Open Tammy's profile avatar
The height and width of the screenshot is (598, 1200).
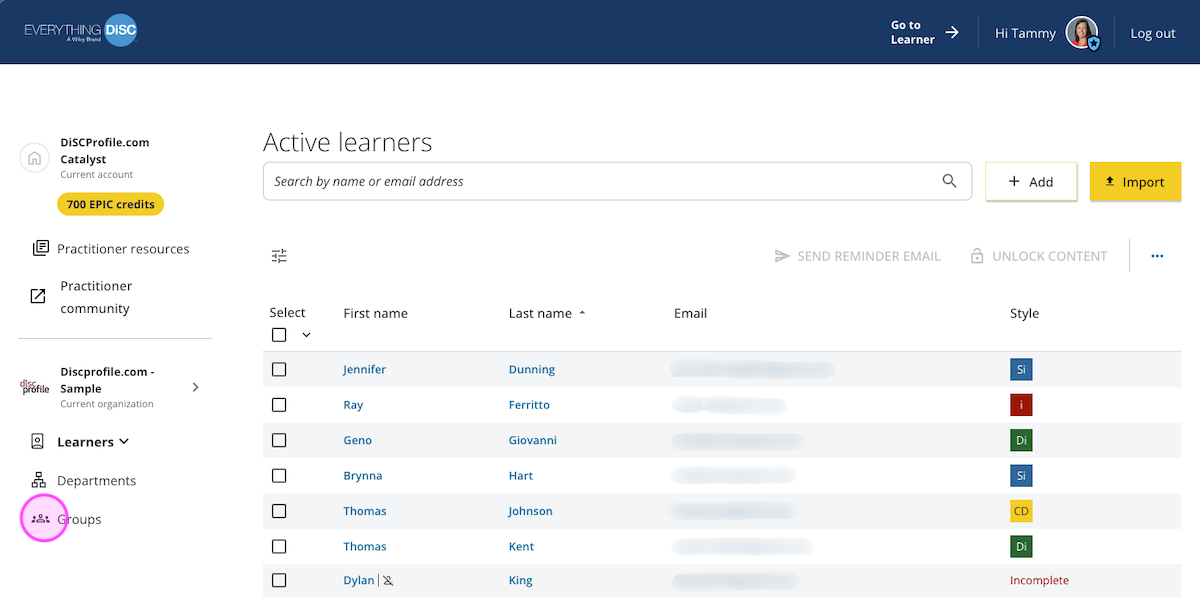pyautogui.click(x=1082, y=33)
